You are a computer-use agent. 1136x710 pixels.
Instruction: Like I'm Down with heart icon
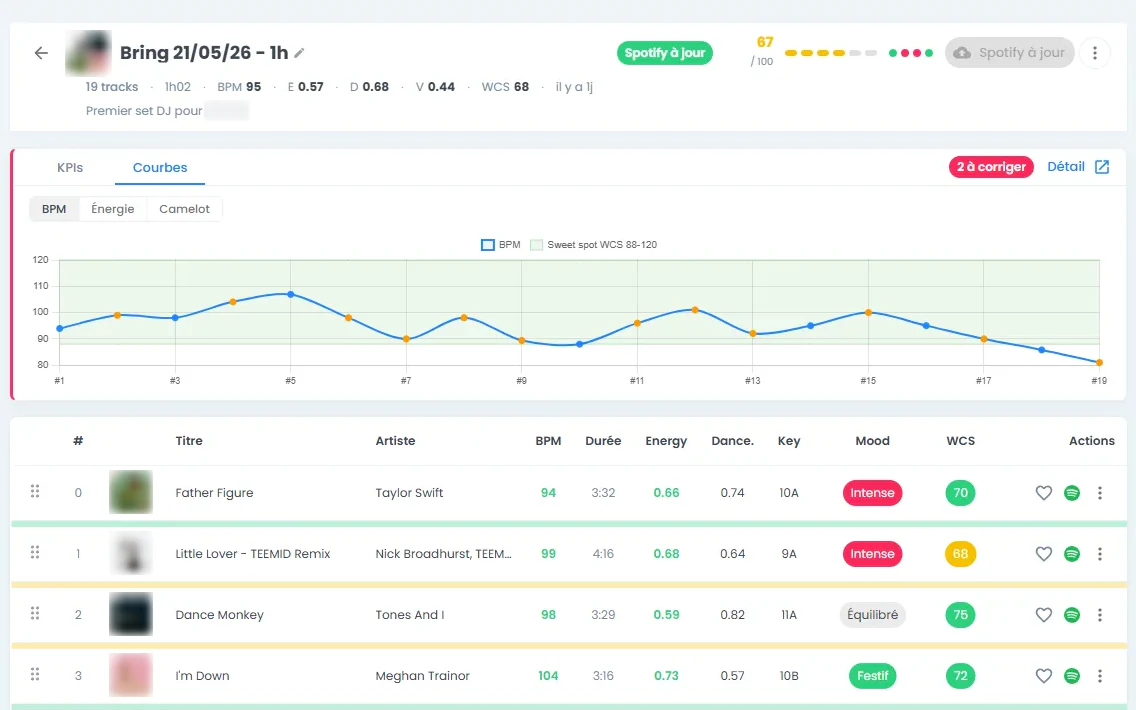pyautogui.click(x=1043, y=676)
